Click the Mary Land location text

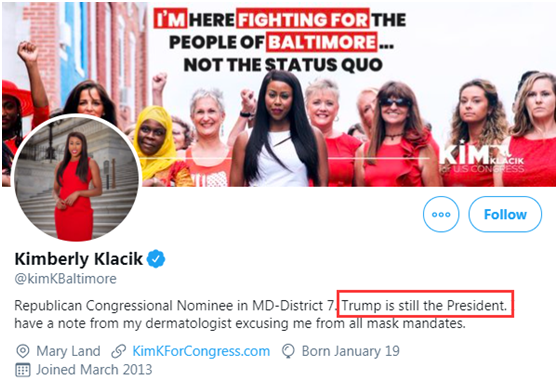(x=68, y=351)
